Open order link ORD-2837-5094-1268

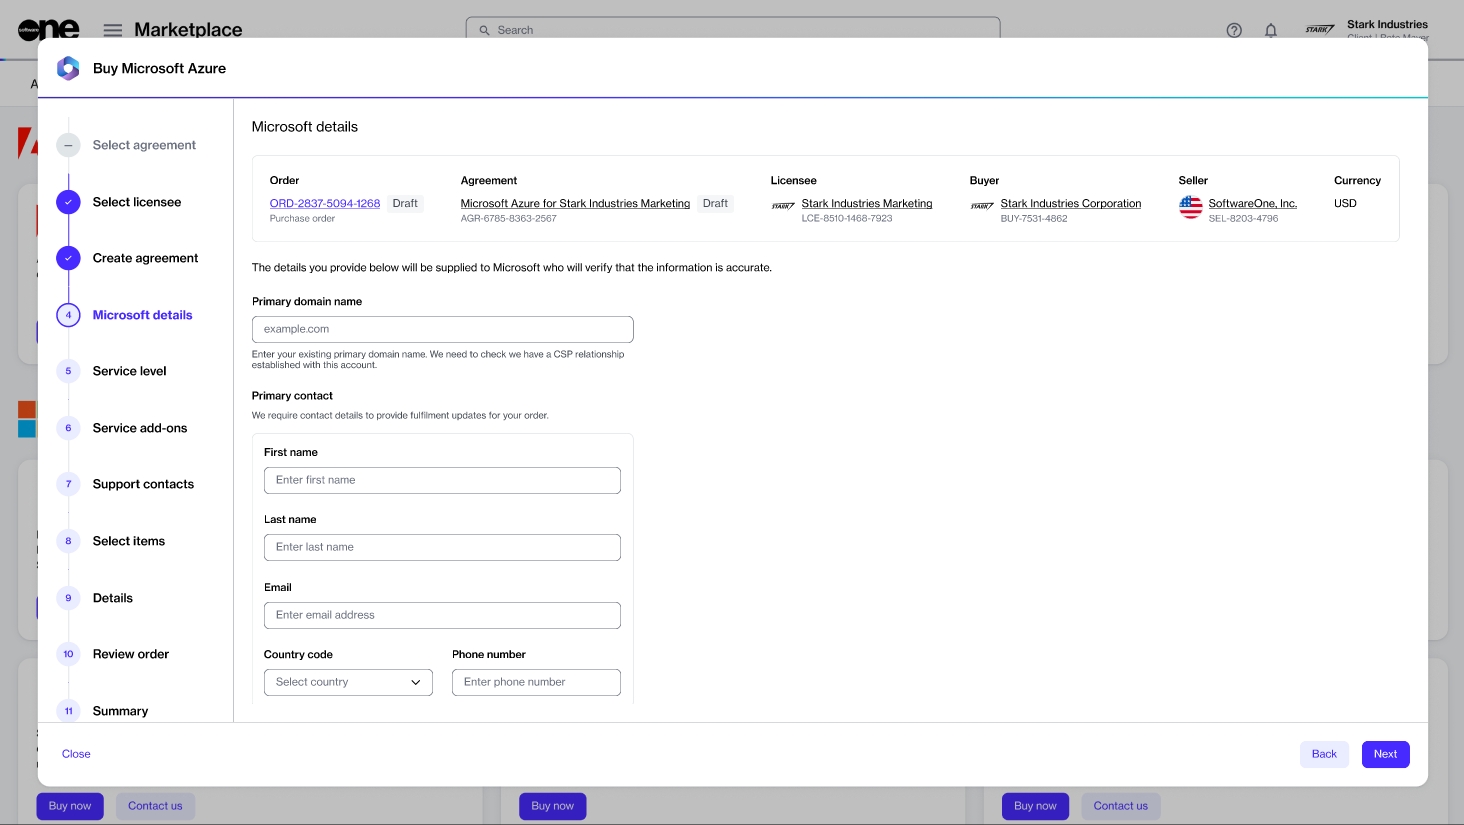point(325,203)
